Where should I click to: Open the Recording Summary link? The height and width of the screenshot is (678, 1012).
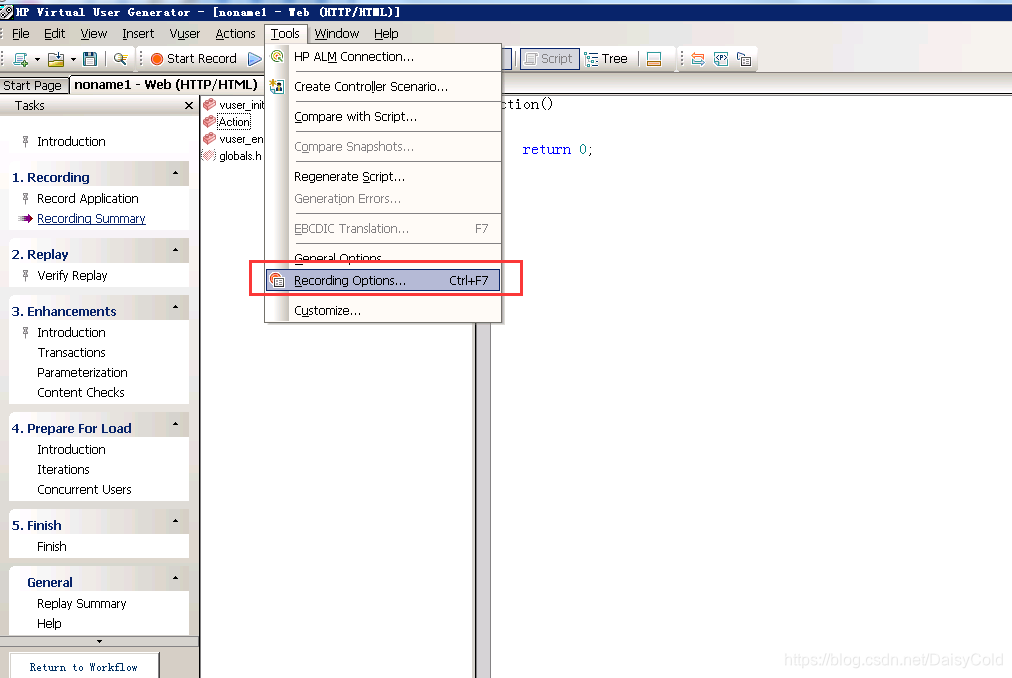point(91,219)
